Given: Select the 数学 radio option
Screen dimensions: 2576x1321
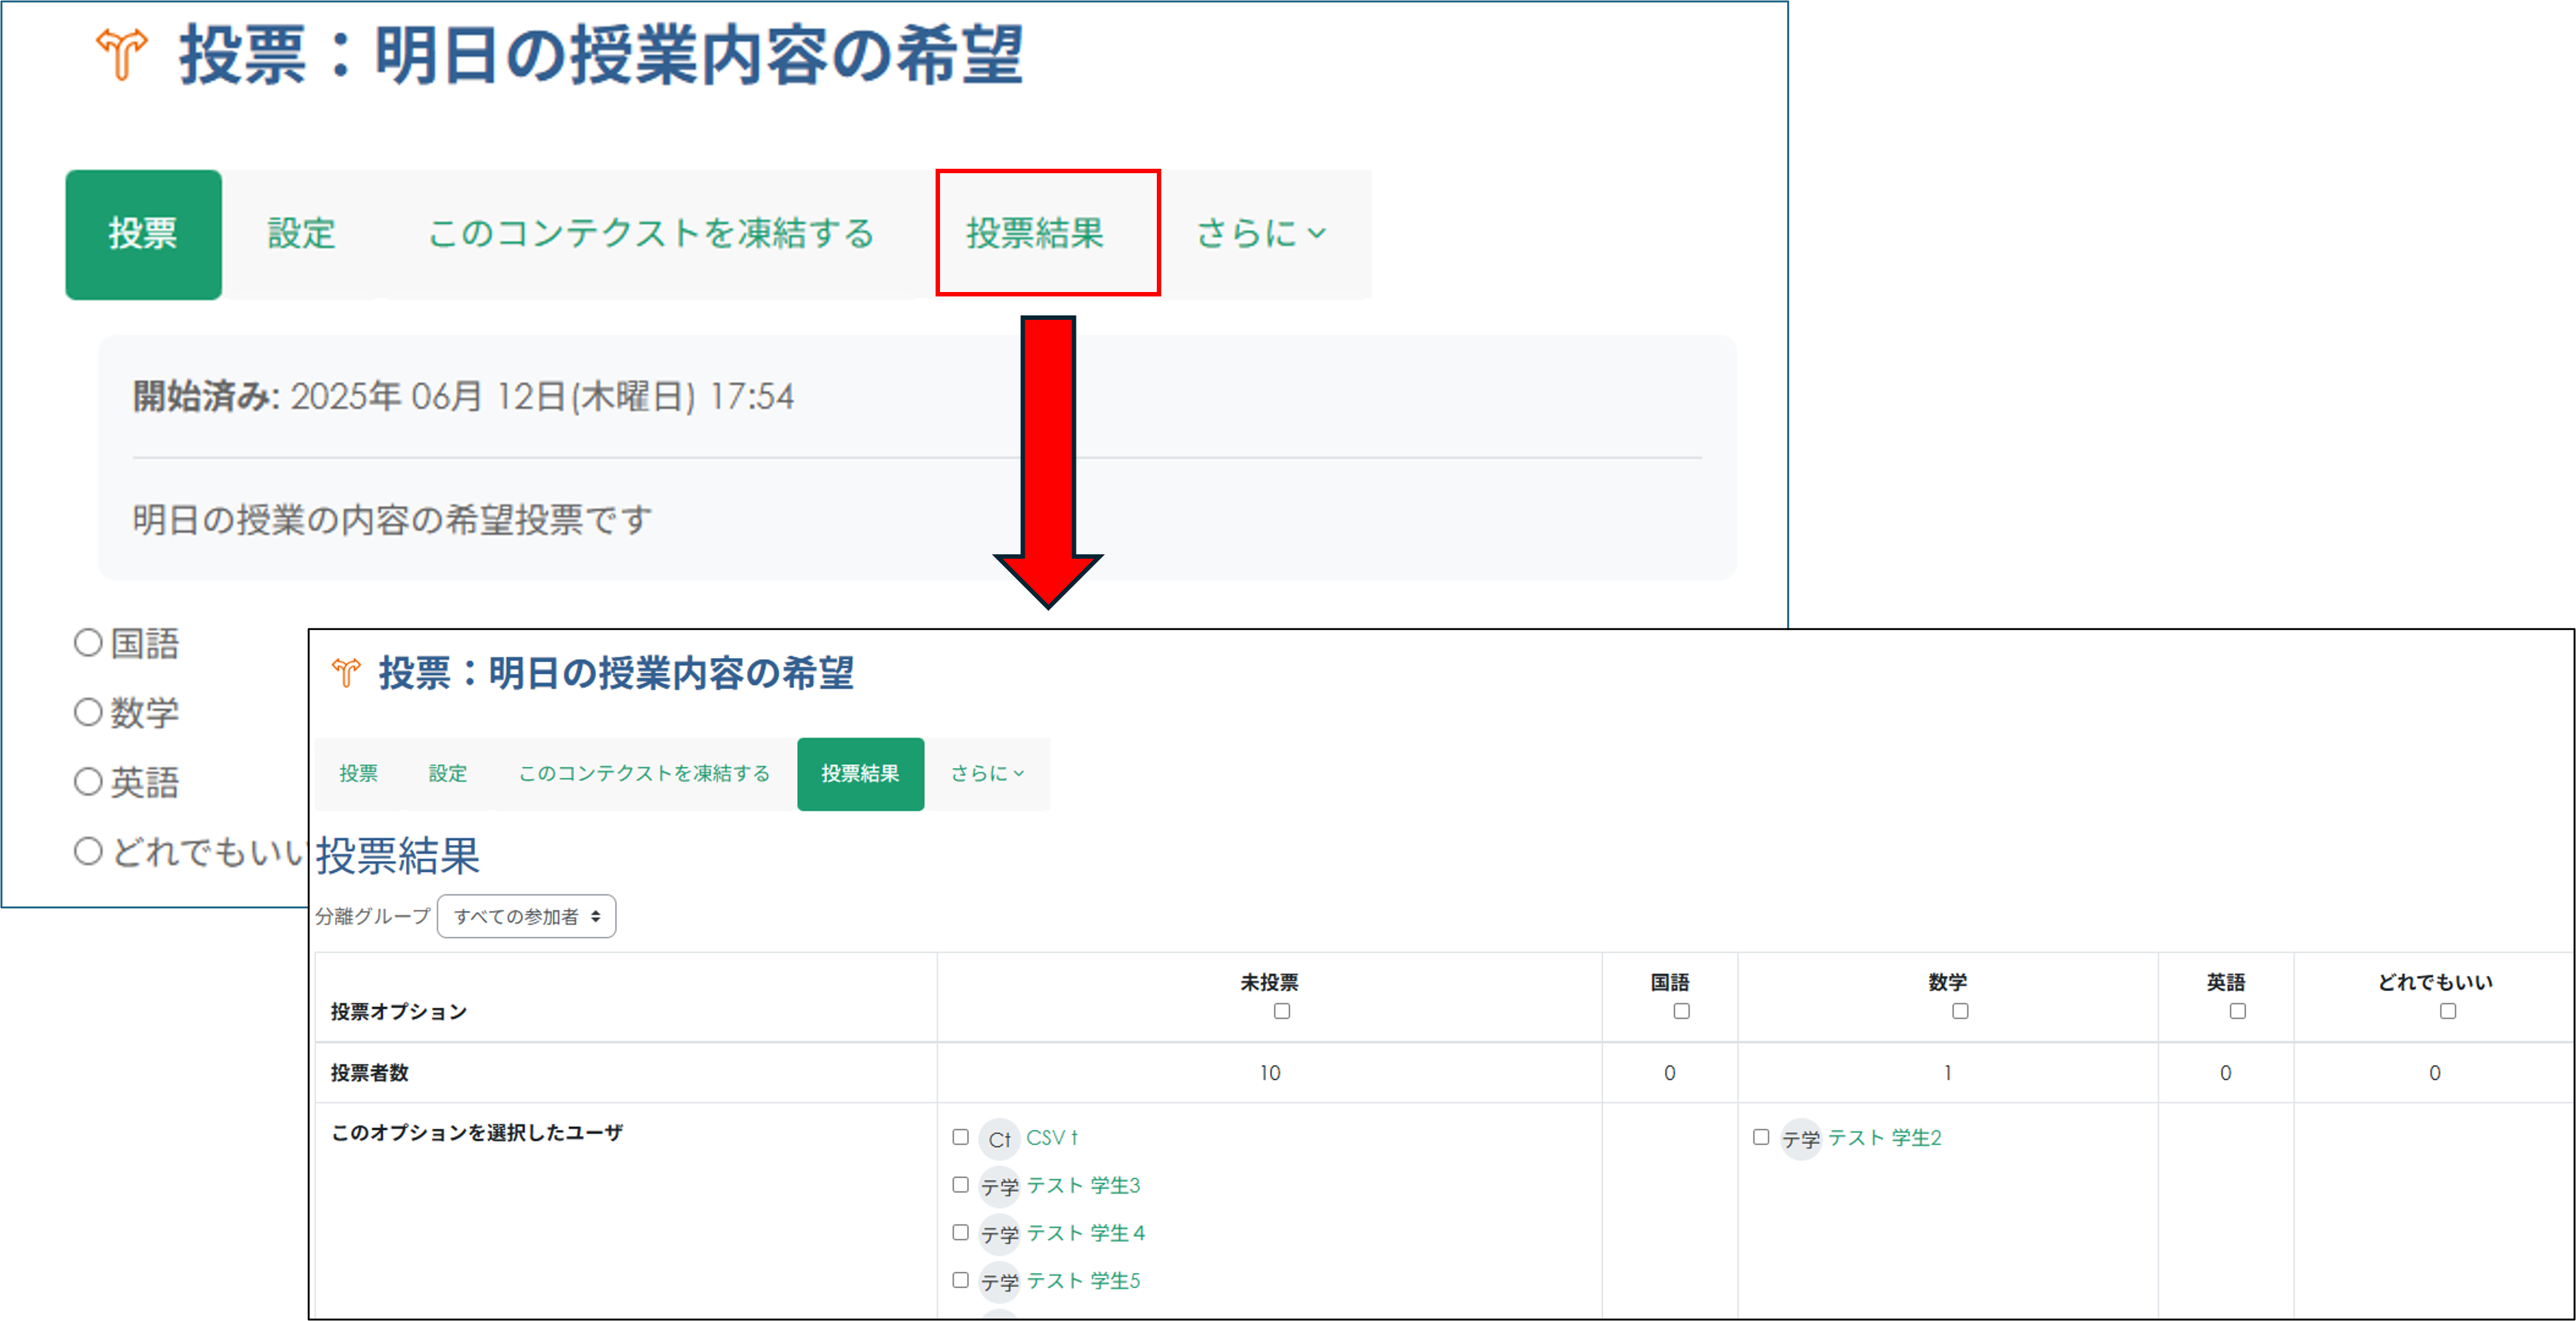Looking at the screenshot, I should coord(88,712).
